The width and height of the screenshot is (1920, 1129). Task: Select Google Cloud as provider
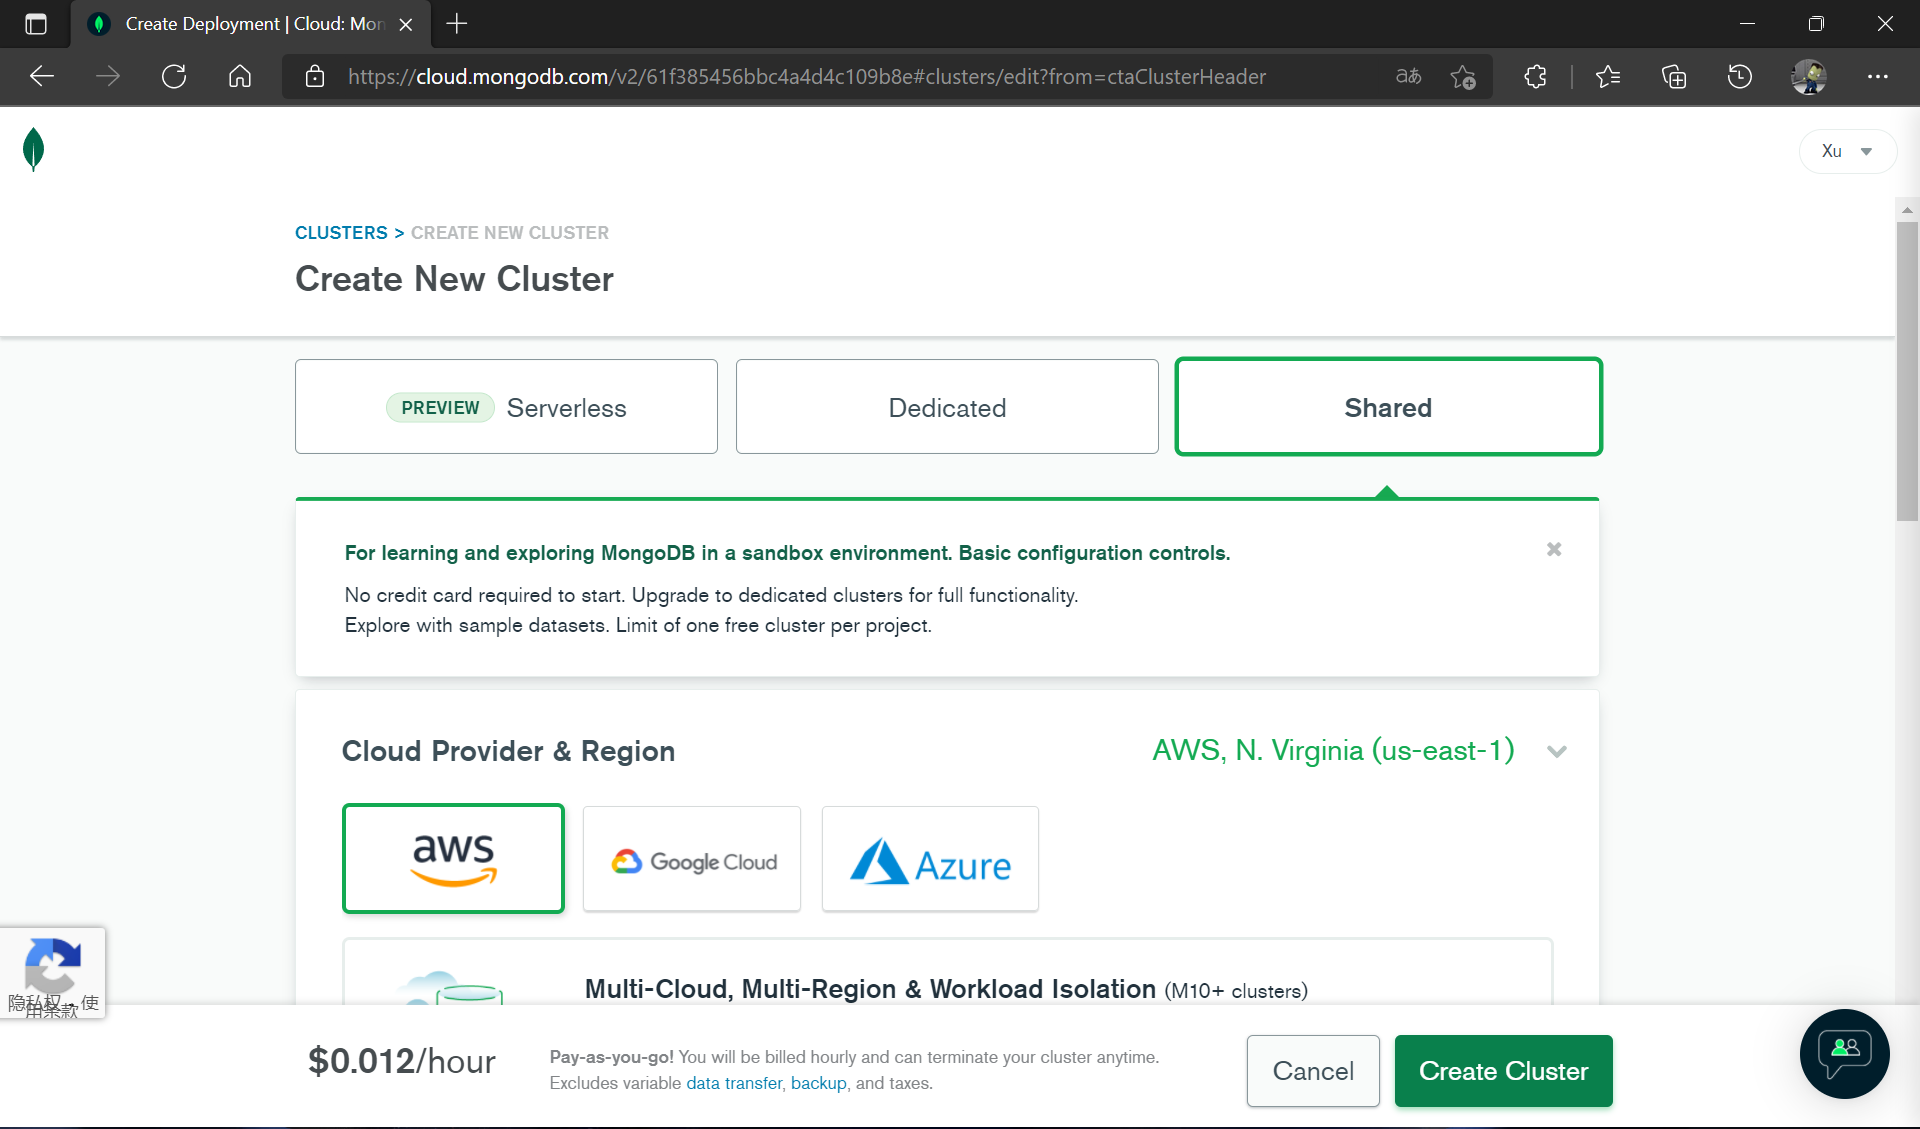692,859
